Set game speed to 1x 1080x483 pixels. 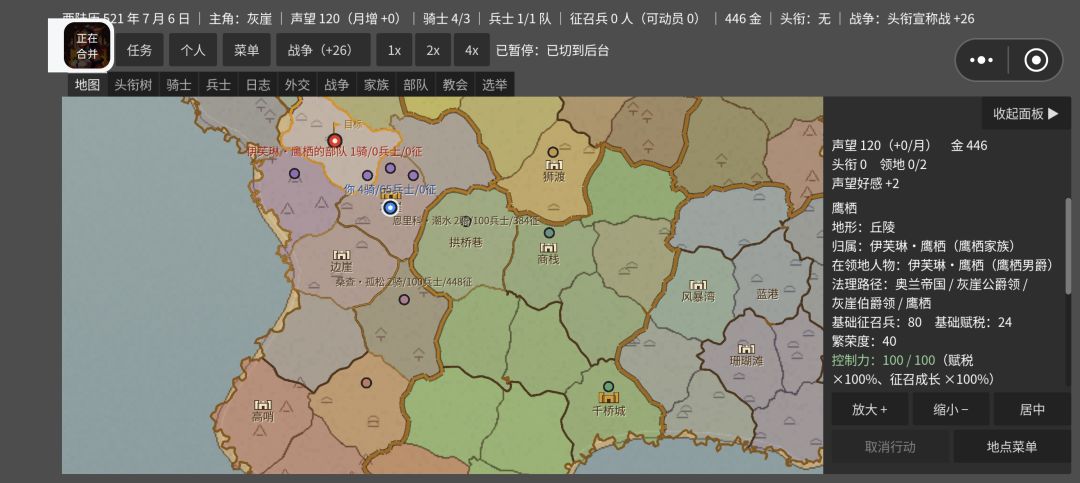394,50
